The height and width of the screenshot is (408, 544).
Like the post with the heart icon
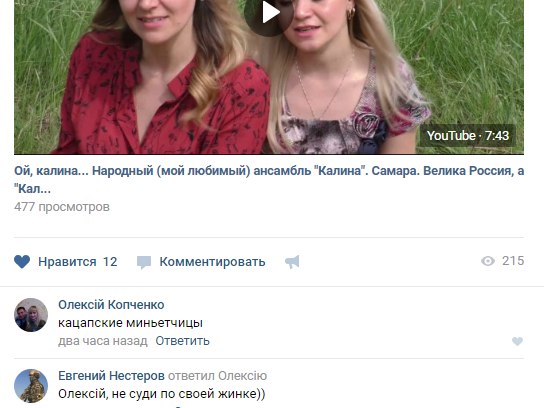pyautogui.click(x=22, y=262)
